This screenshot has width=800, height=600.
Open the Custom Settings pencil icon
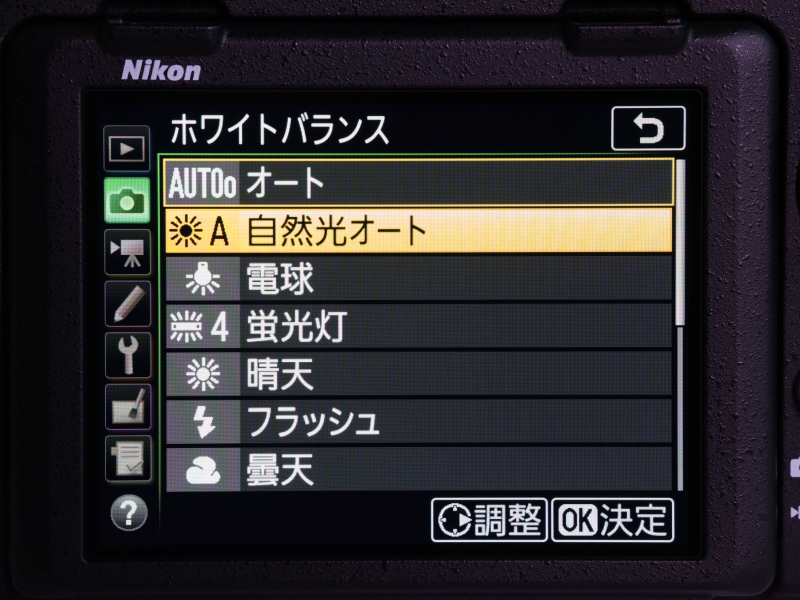point(127,304)
